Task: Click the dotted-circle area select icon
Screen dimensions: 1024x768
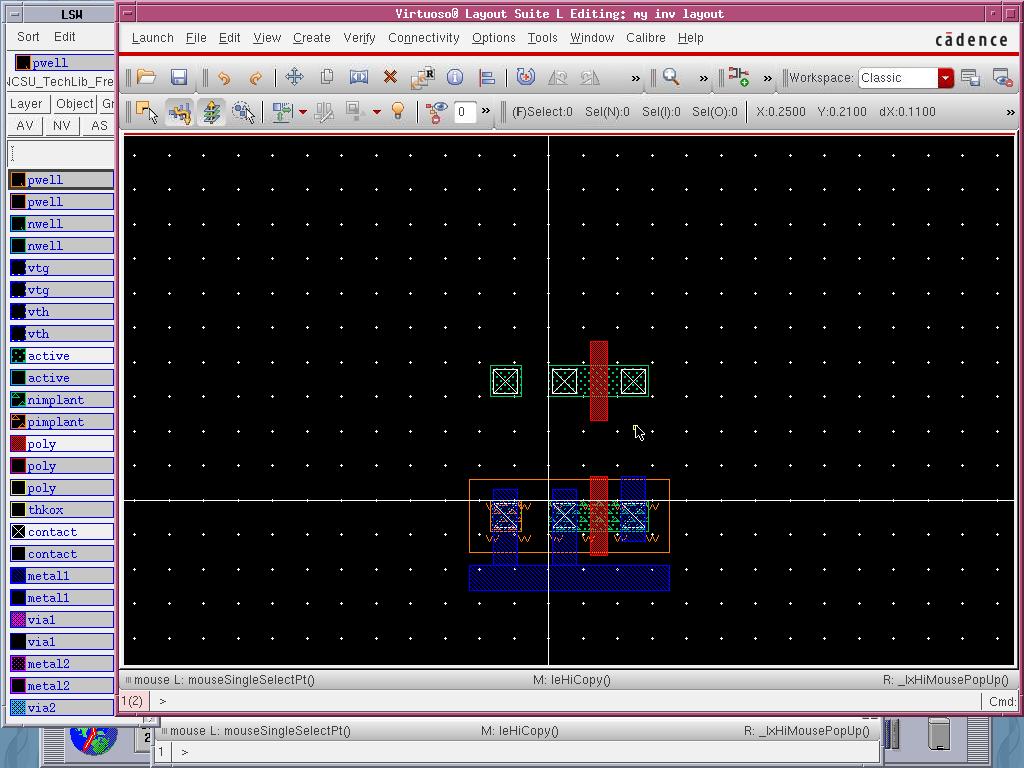Action: click(x=244, y=112)
